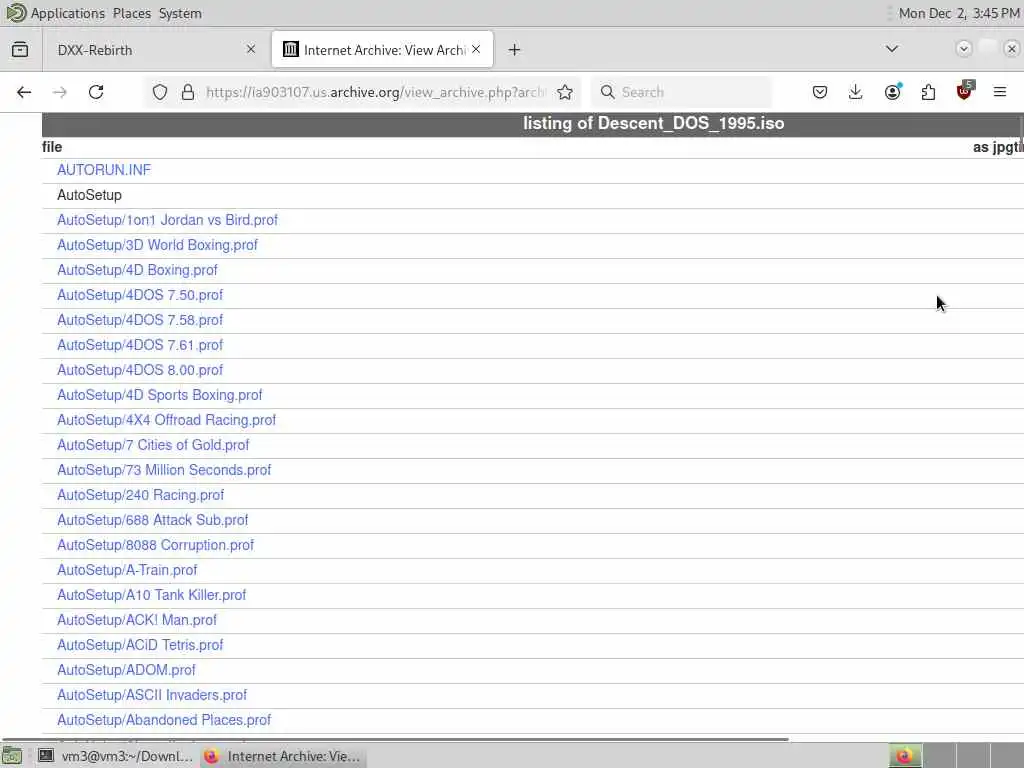Open the Internet Archive taskbar item
1024x768 pixels.
click(282, 756)
